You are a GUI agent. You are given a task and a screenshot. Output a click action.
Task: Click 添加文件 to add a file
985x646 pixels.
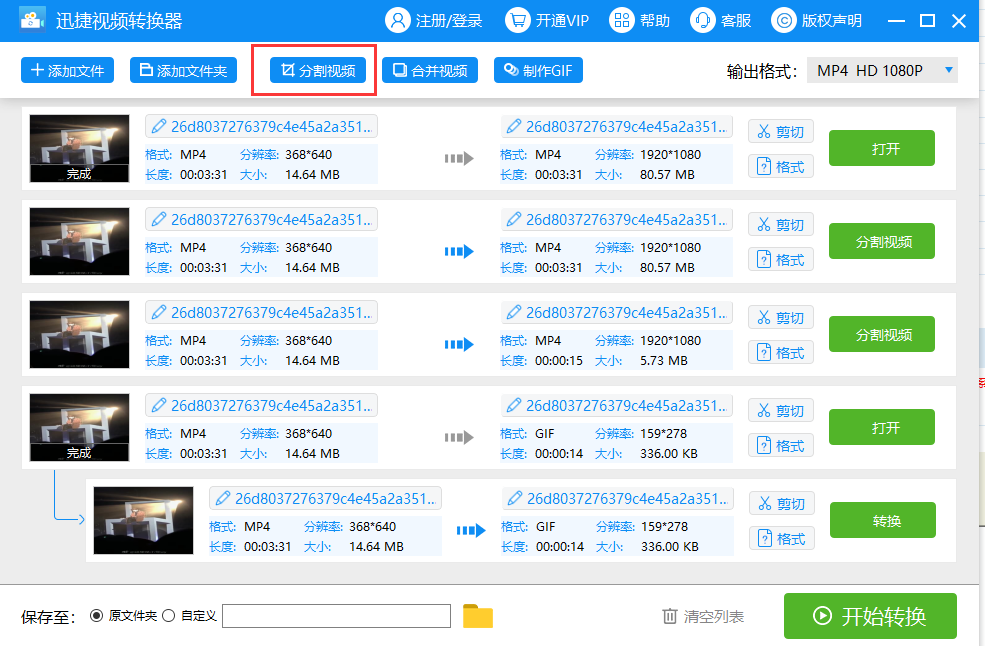point(67,71)
